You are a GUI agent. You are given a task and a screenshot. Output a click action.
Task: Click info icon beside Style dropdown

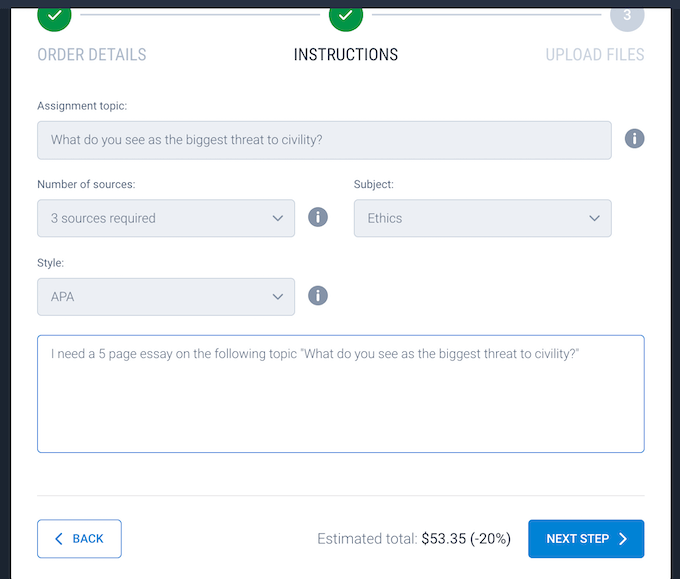coord(318,295)
